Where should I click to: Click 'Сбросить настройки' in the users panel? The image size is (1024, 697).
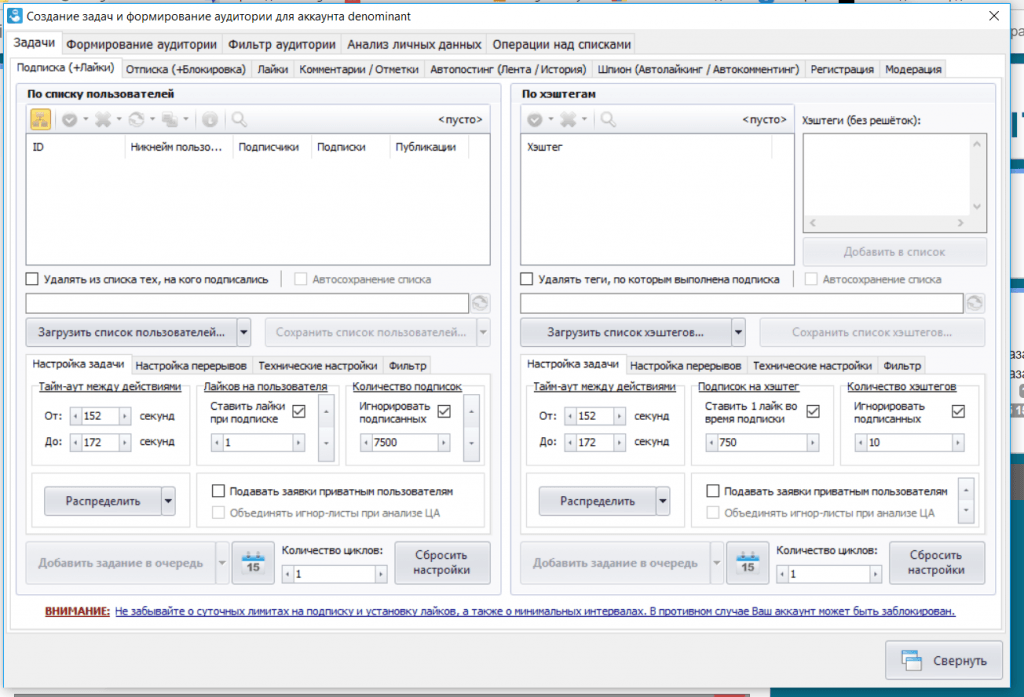(x=442, y=563)
